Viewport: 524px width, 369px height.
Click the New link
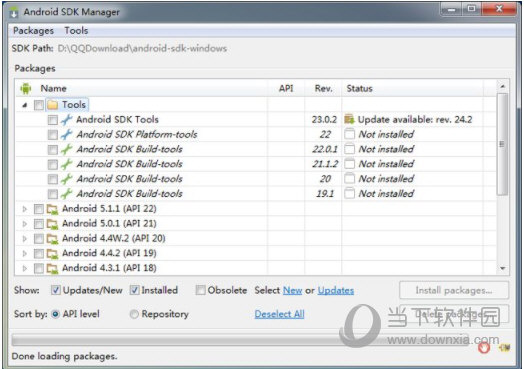point(292,290)
